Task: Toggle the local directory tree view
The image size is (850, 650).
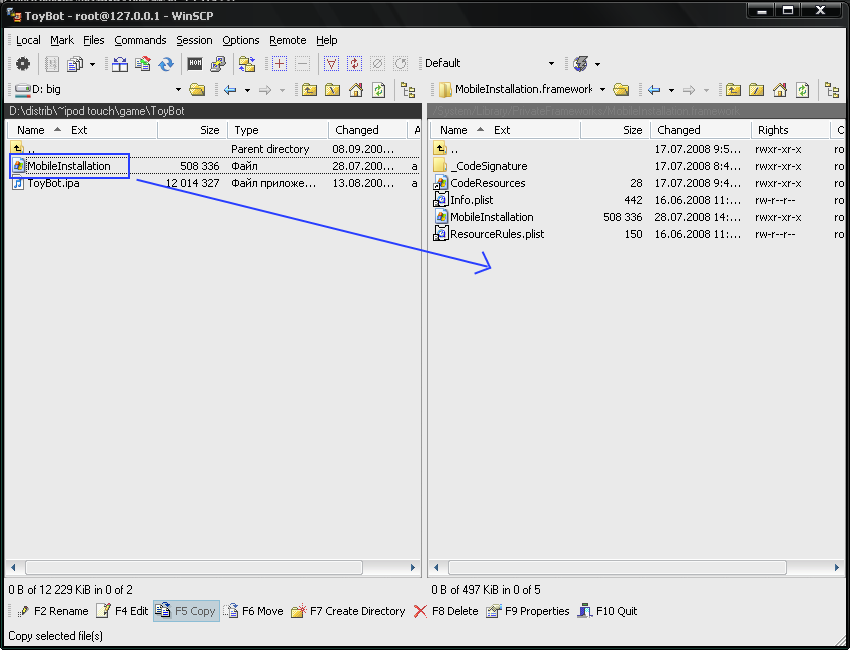Action: coord(408,90)
